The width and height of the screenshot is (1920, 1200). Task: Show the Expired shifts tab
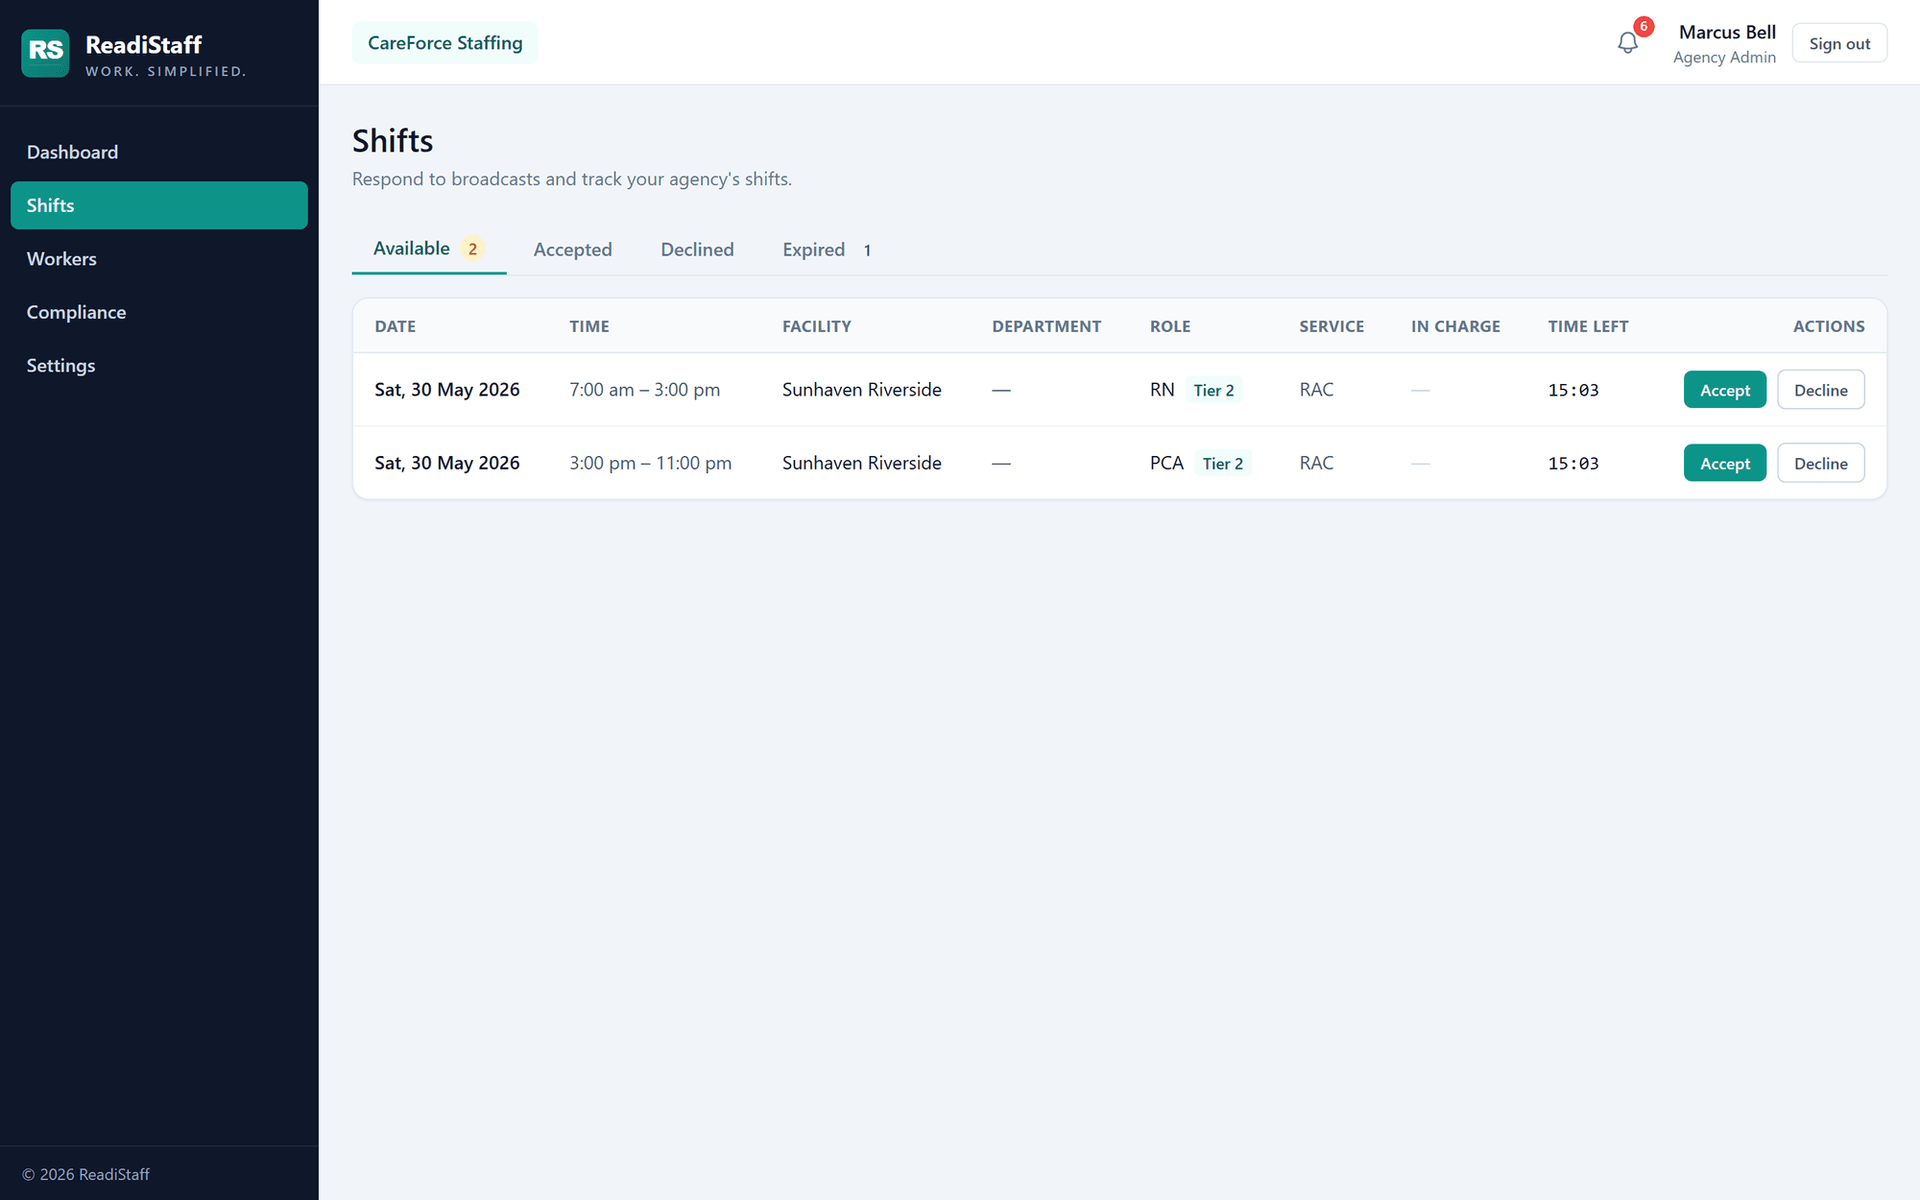pyautogui.click(x=827, y=250)
